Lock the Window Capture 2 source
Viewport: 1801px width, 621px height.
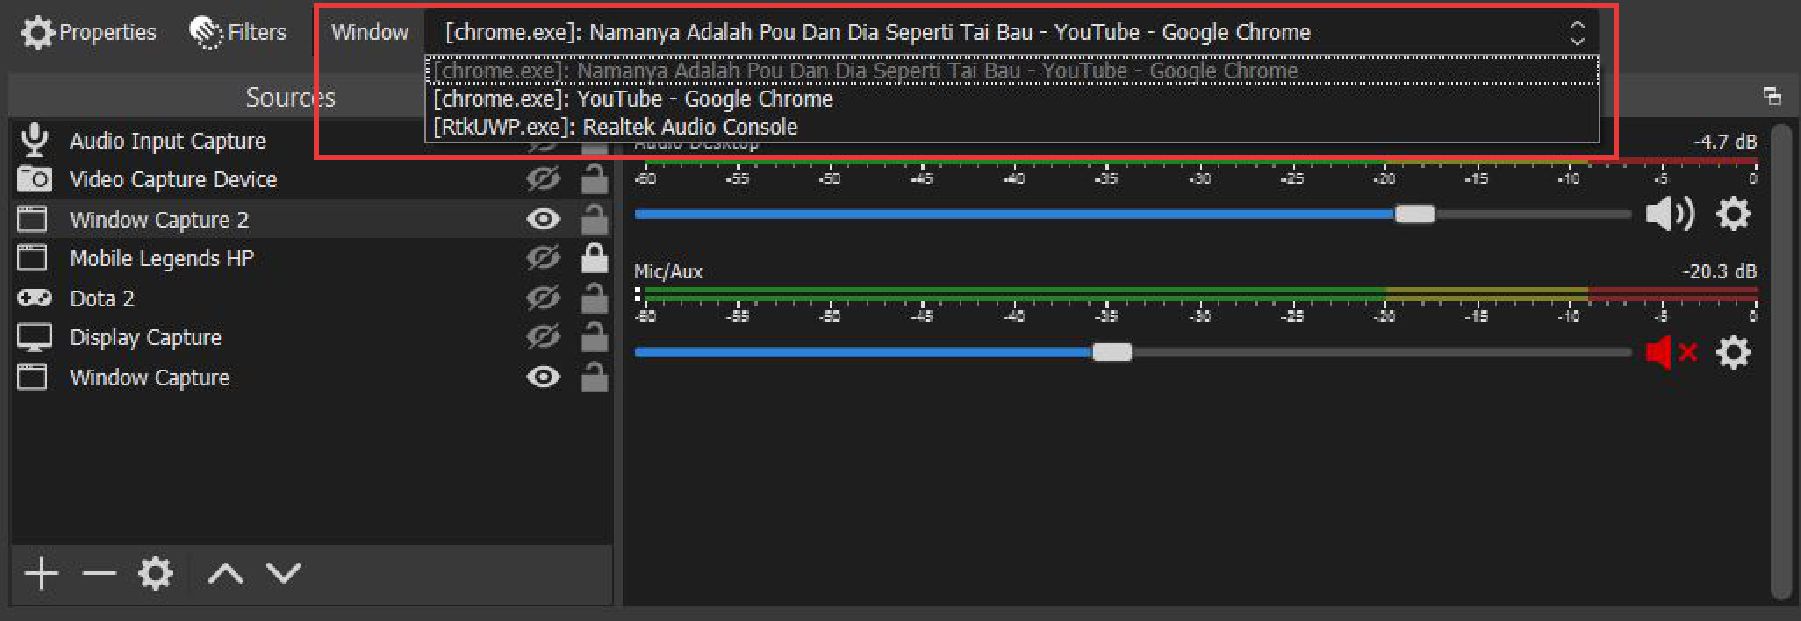pos(595,218)
